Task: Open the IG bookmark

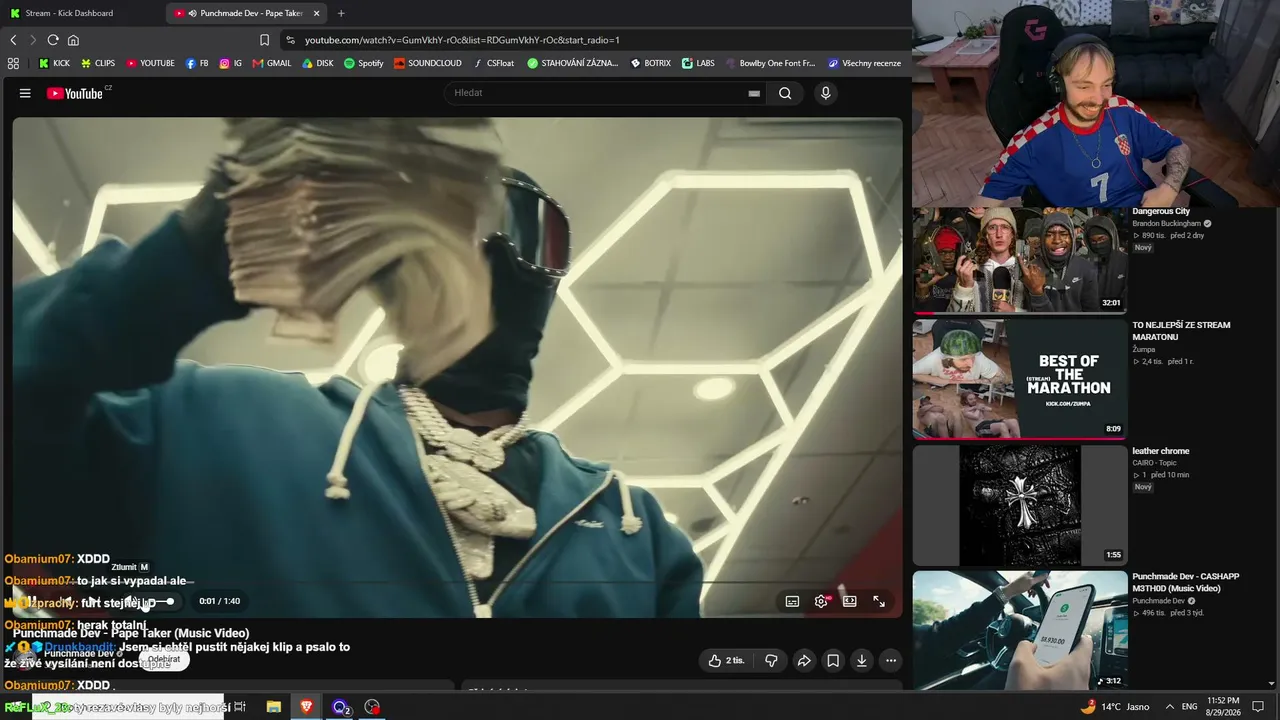Action: coord(231,63)
